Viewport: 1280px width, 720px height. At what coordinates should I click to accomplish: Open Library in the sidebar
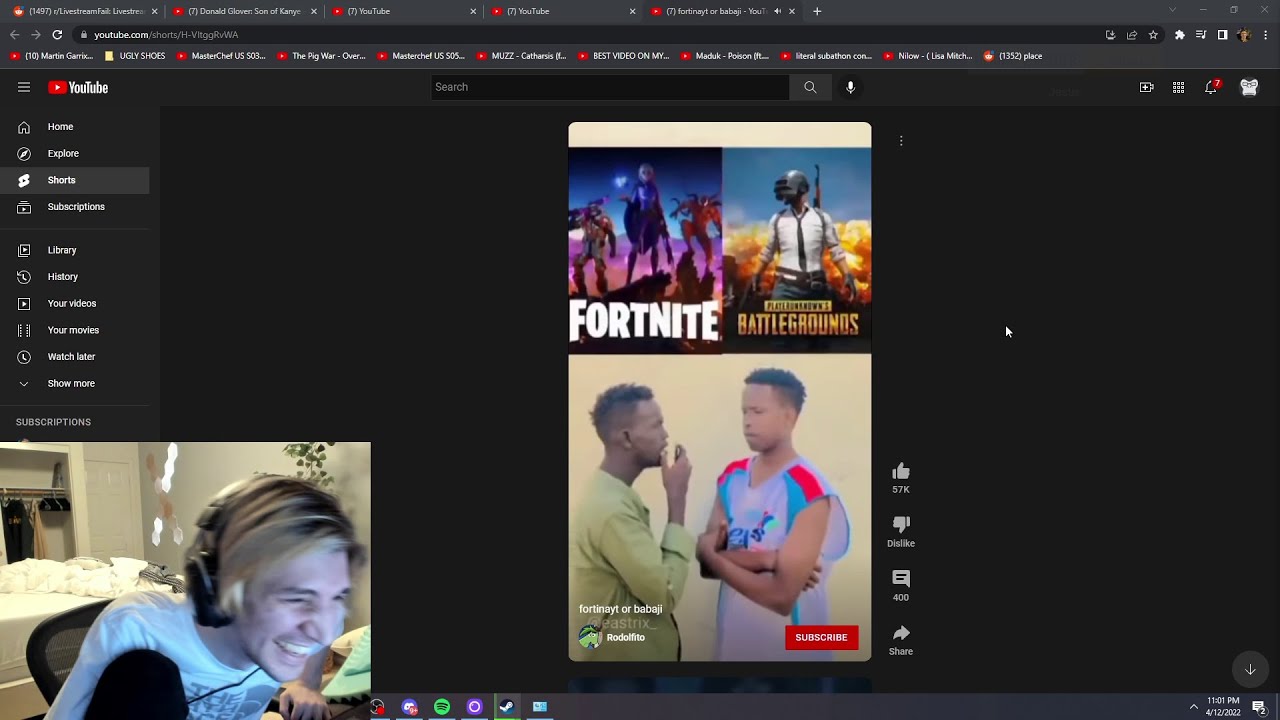(x=75, y=250)
